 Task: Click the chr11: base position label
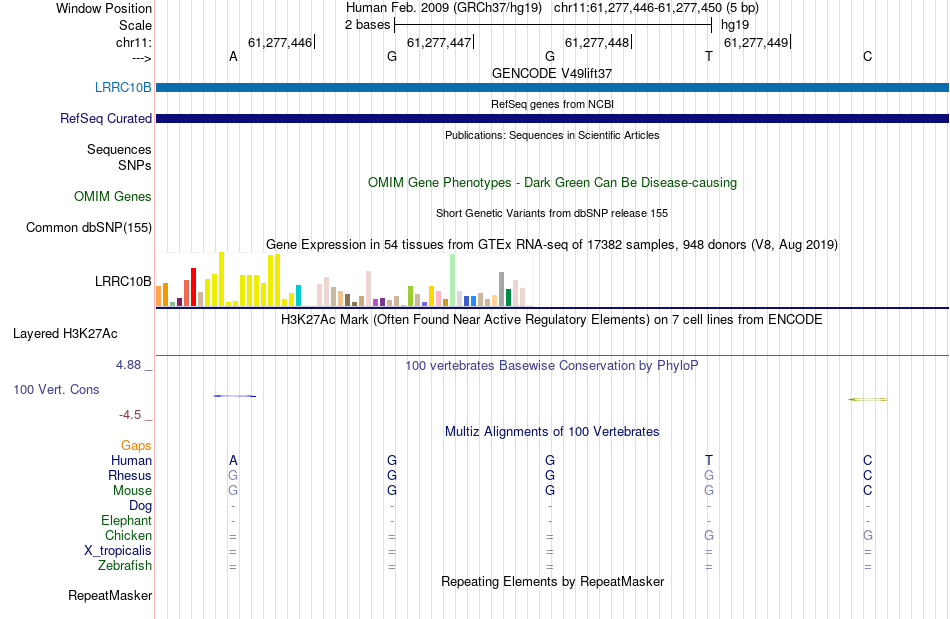point(134,42)
